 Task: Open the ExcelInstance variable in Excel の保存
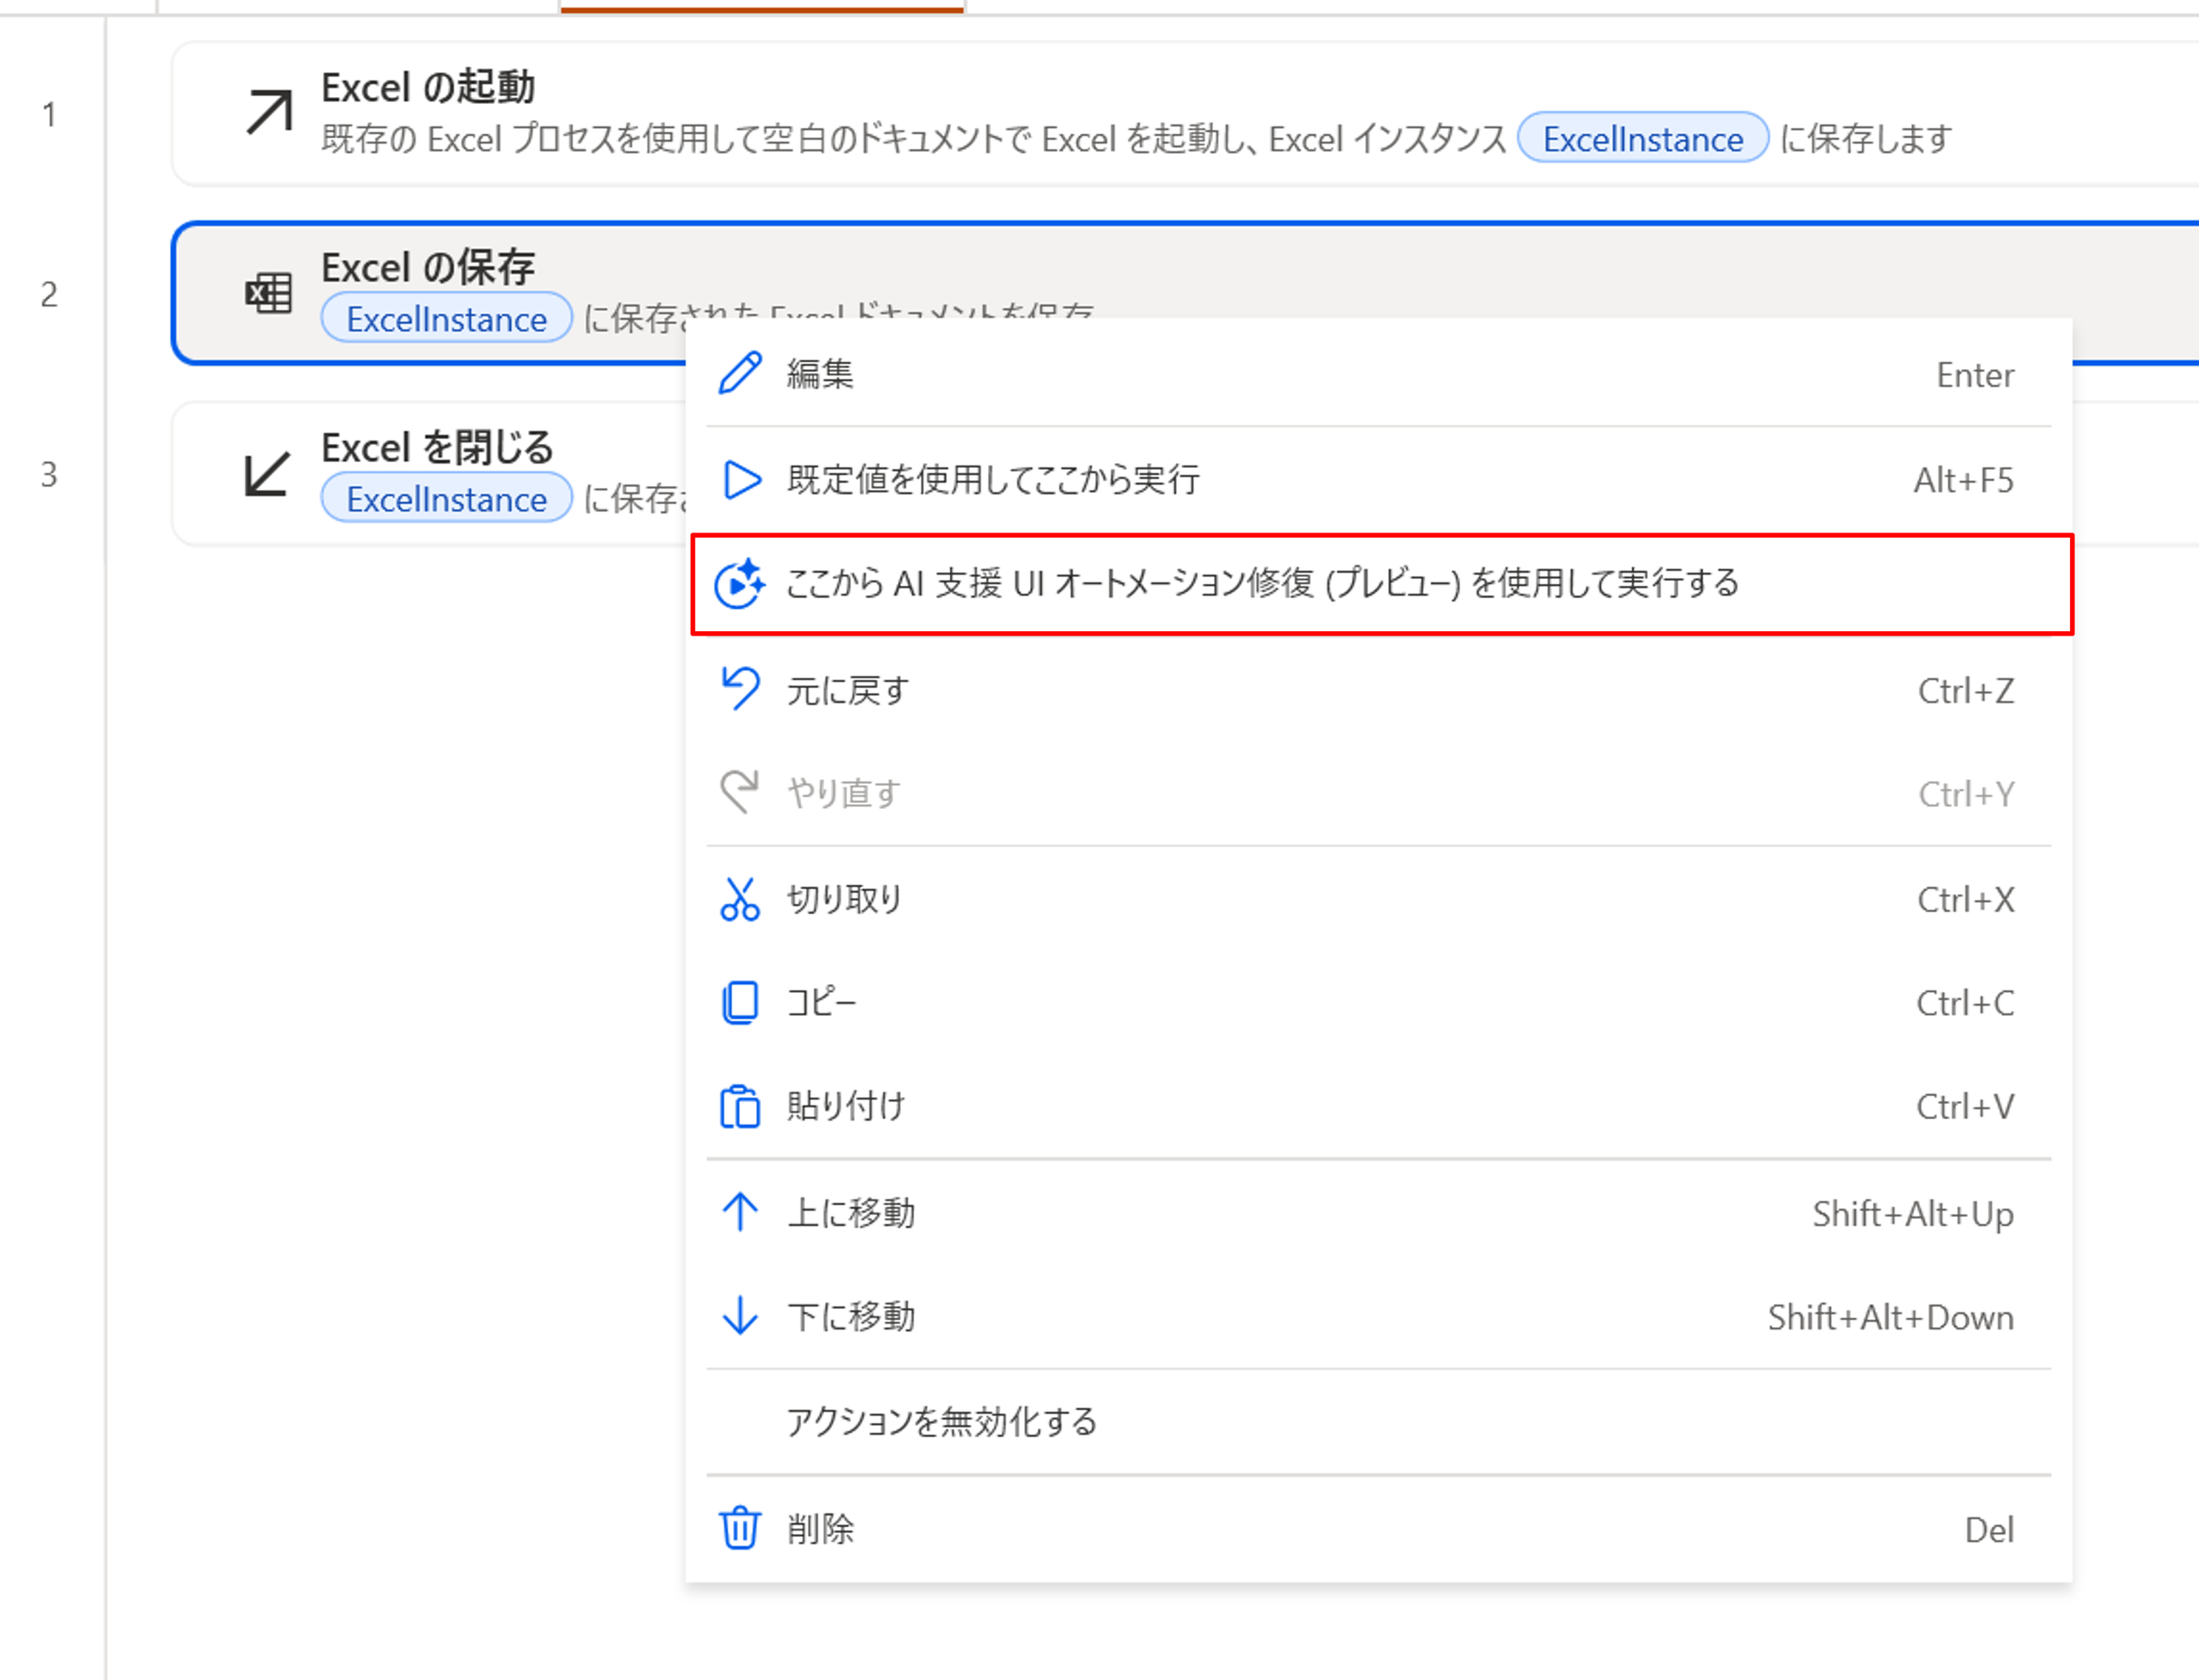pyautogui.click(x=446, y=318)
